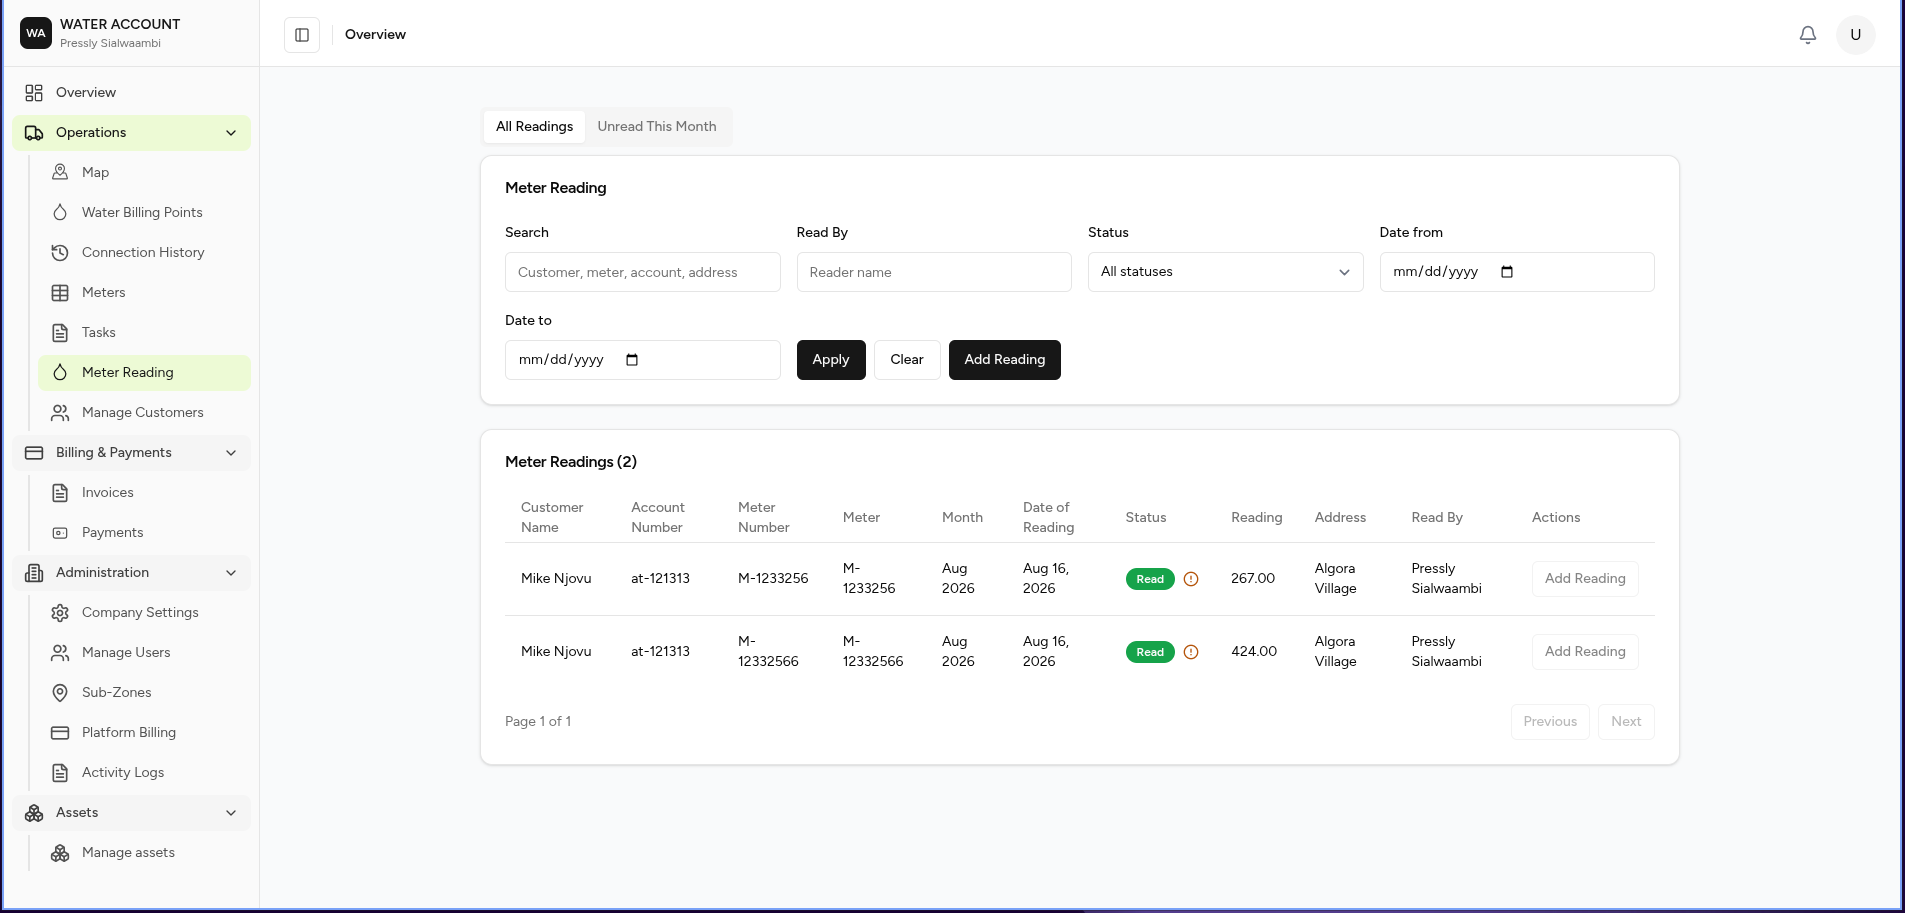Click the 424.00 reading value
Image resolution: width=1905 pixels, height=913 pixels.
click(x=1254, y=652)
